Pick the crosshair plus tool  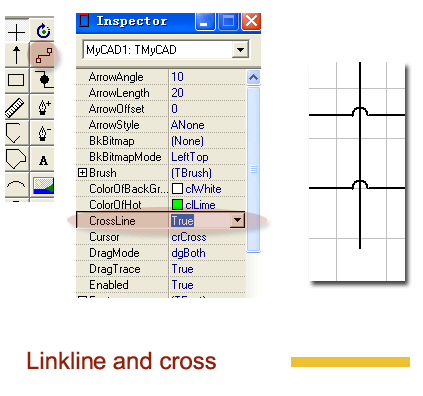point(16,32)
